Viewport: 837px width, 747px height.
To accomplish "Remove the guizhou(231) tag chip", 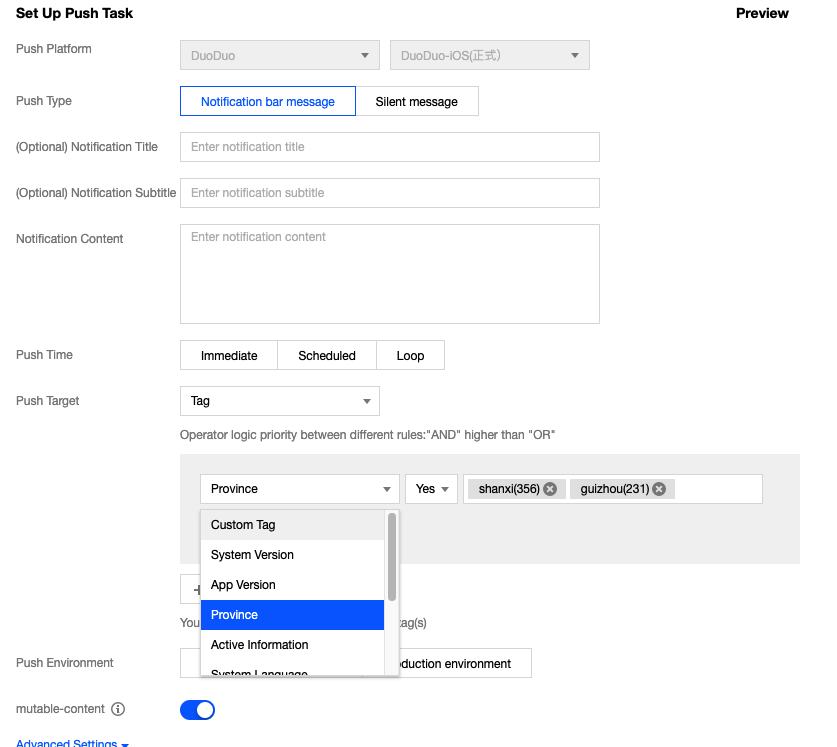I will 659,489.
